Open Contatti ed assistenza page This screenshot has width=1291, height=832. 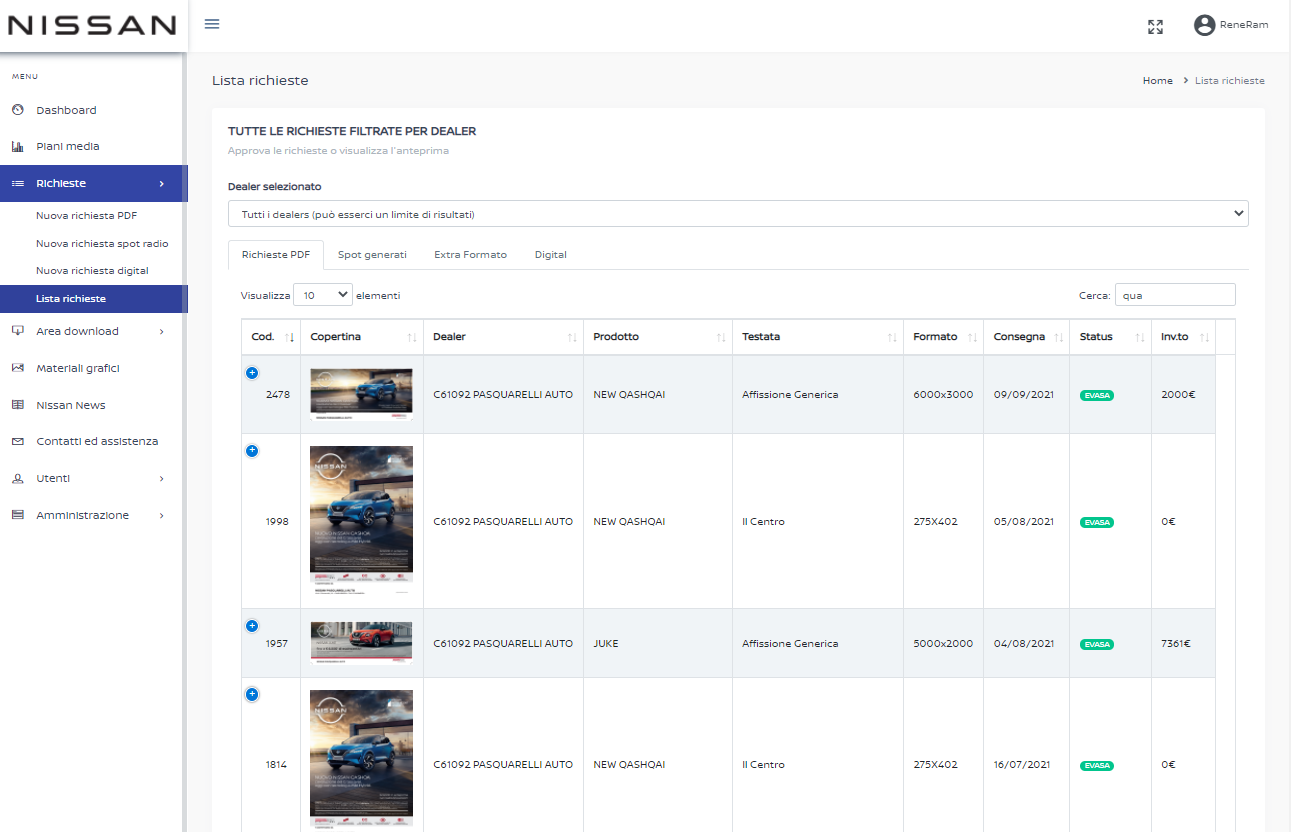pos(97,441)
